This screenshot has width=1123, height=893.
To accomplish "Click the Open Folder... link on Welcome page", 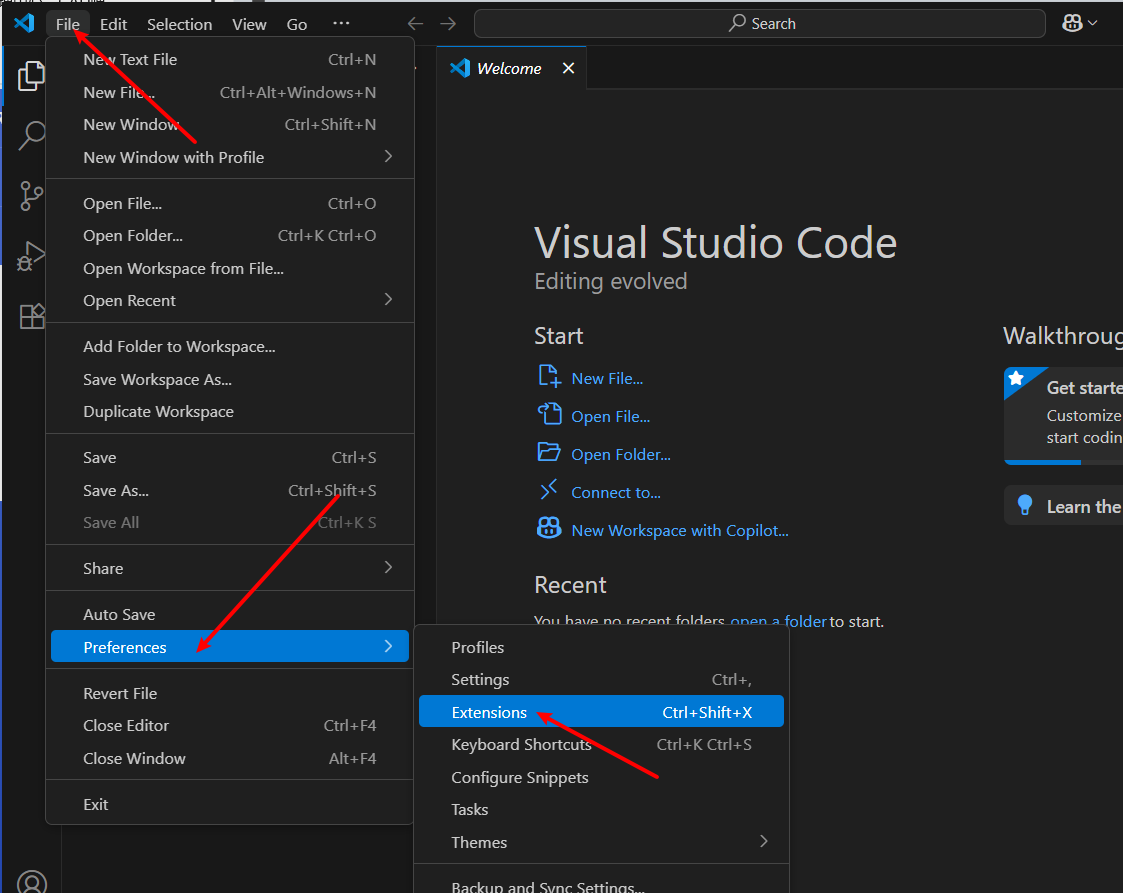I will pyautogui.click(x=620, y=454).
